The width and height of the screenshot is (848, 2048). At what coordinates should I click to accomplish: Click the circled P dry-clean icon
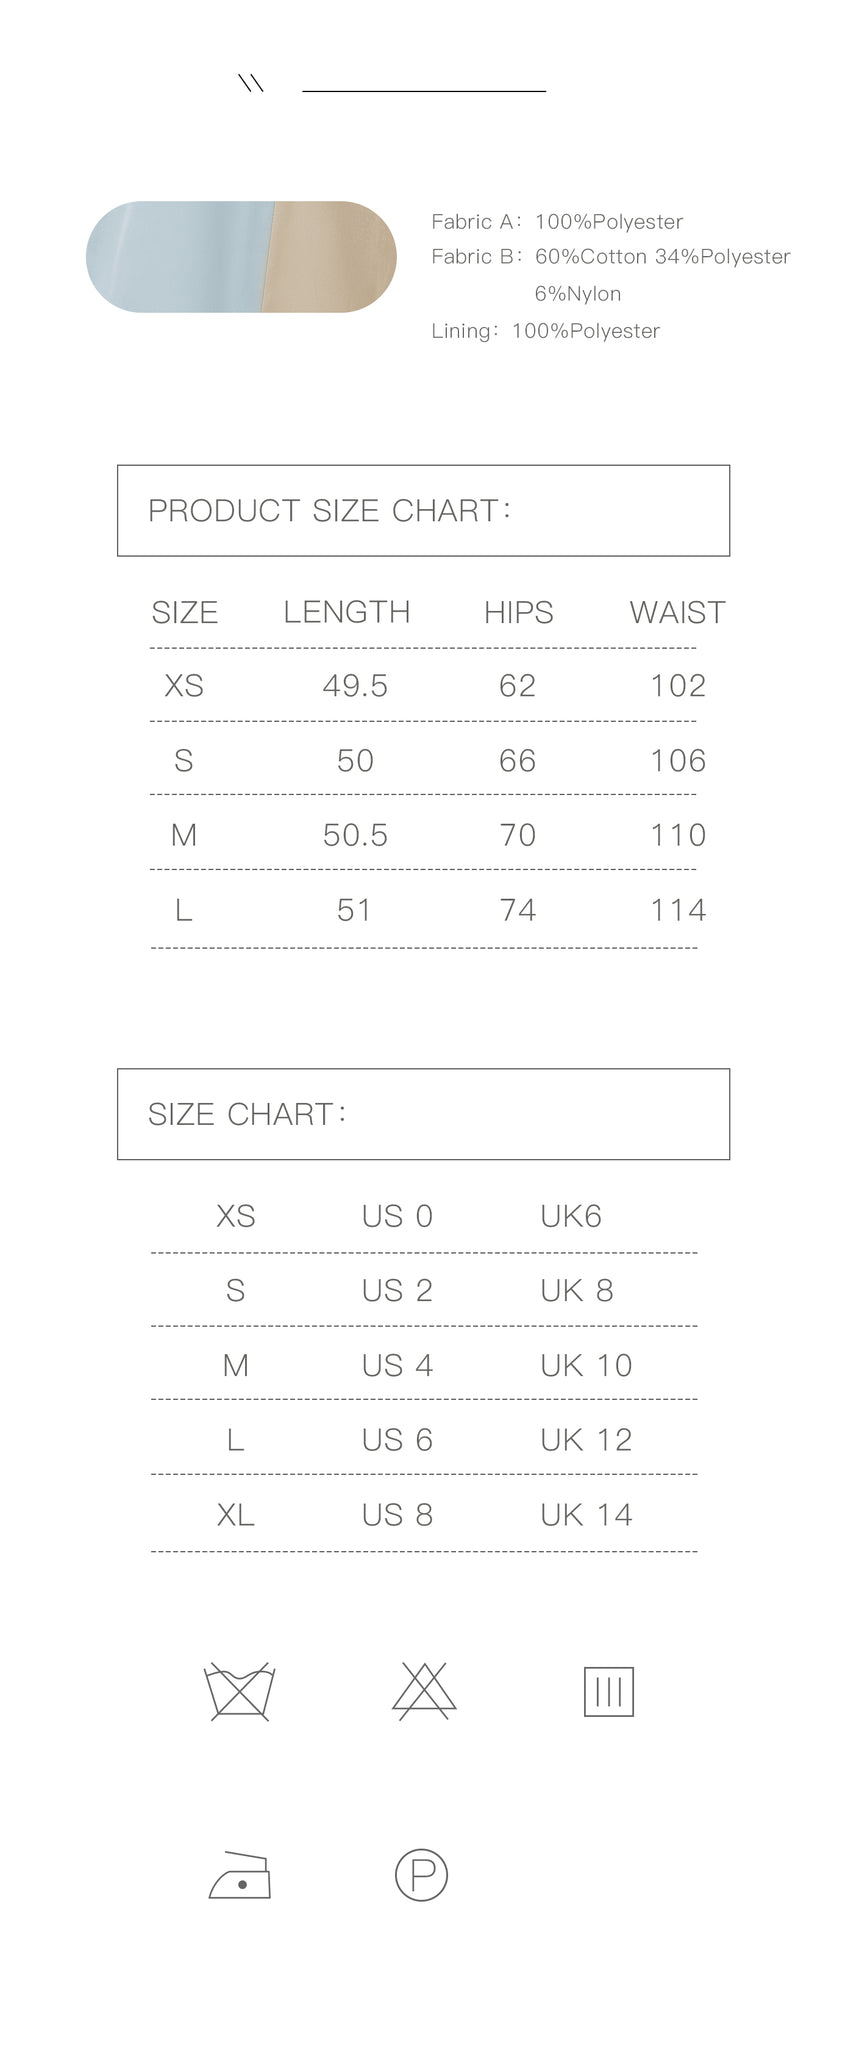click(x=422, y=1874)
